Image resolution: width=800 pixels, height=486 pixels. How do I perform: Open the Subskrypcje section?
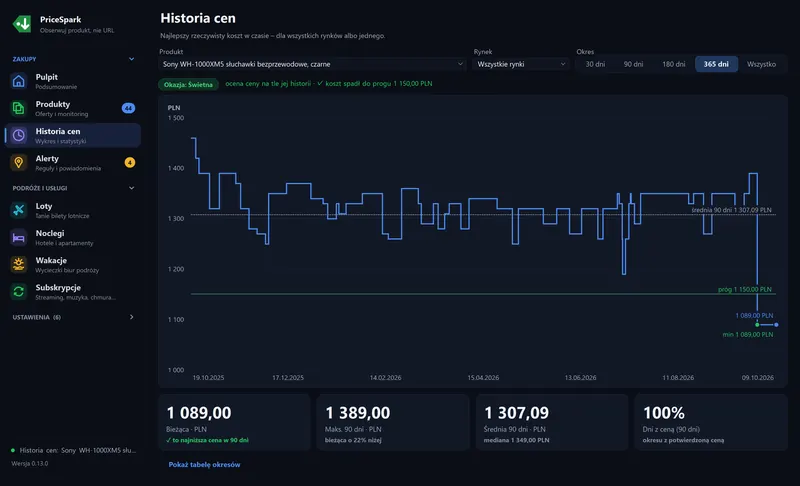tap(72, 291)
